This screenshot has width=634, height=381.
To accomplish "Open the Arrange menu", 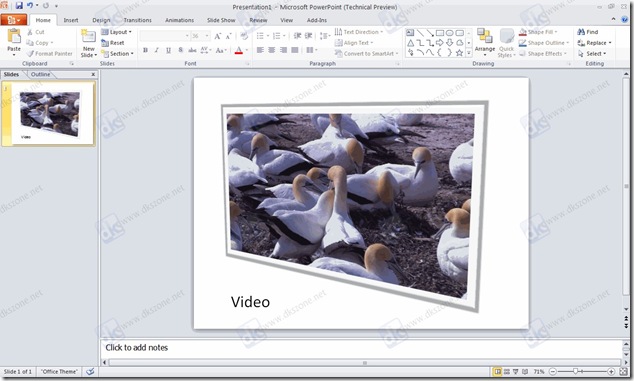I will click(x=485, y=42).
